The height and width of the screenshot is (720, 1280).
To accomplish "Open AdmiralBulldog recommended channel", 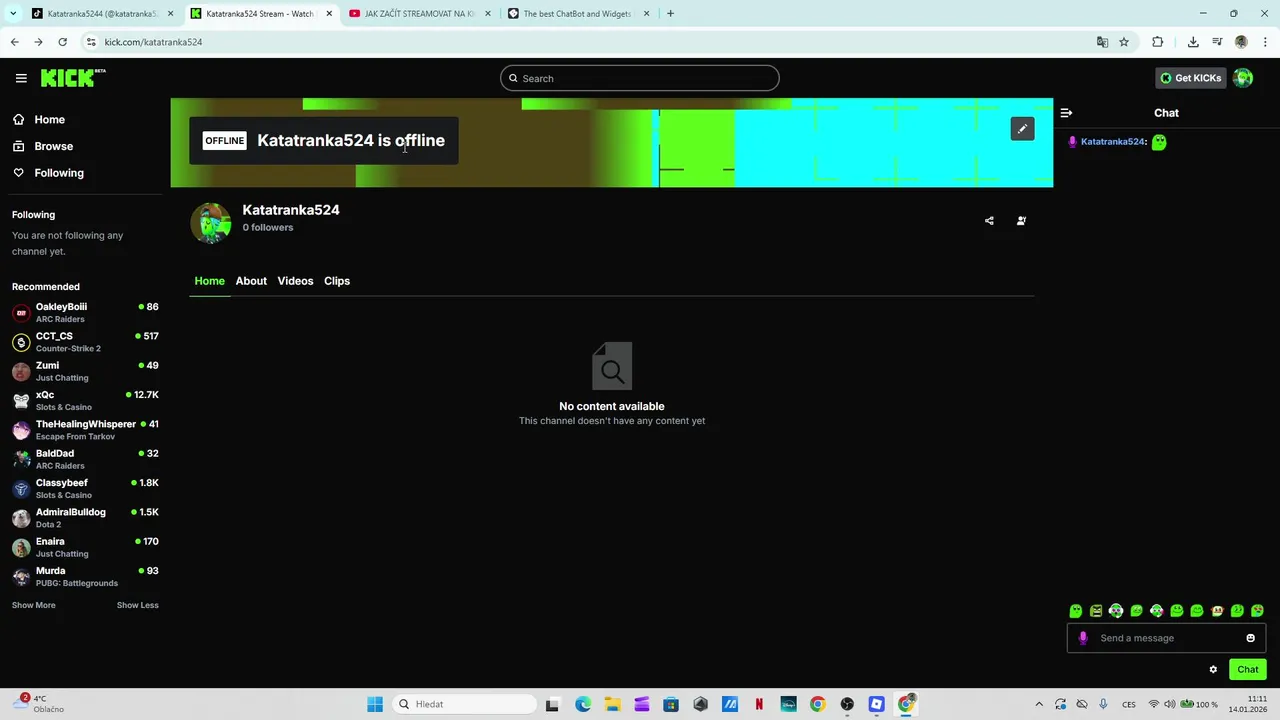I will pos(85,517).
